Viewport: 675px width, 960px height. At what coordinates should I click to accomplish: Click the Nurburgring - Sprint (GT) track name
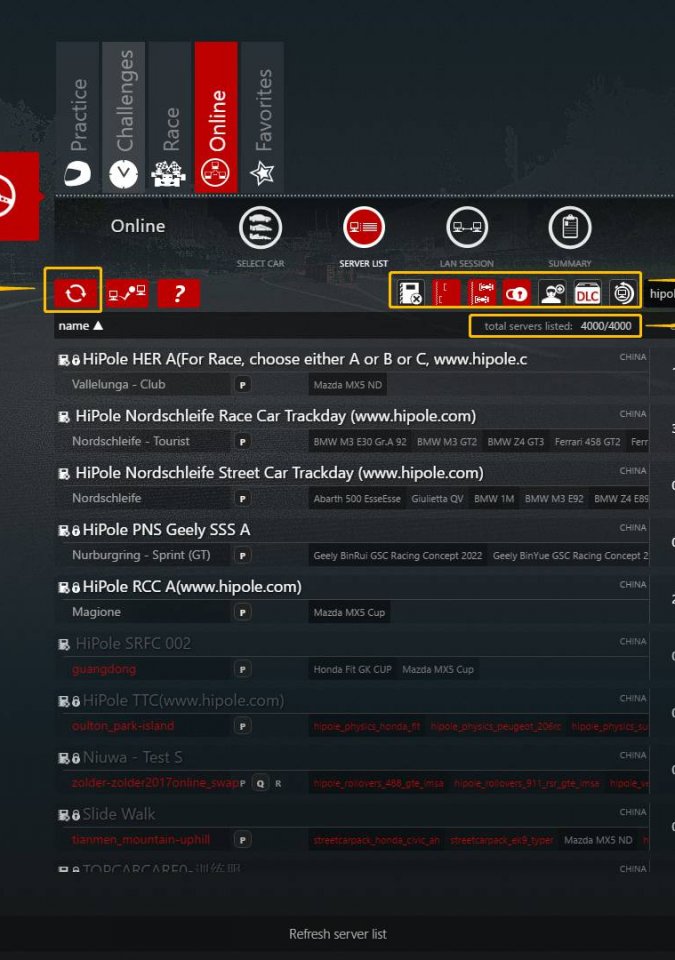pyautogui.click(x=141, y=555)
